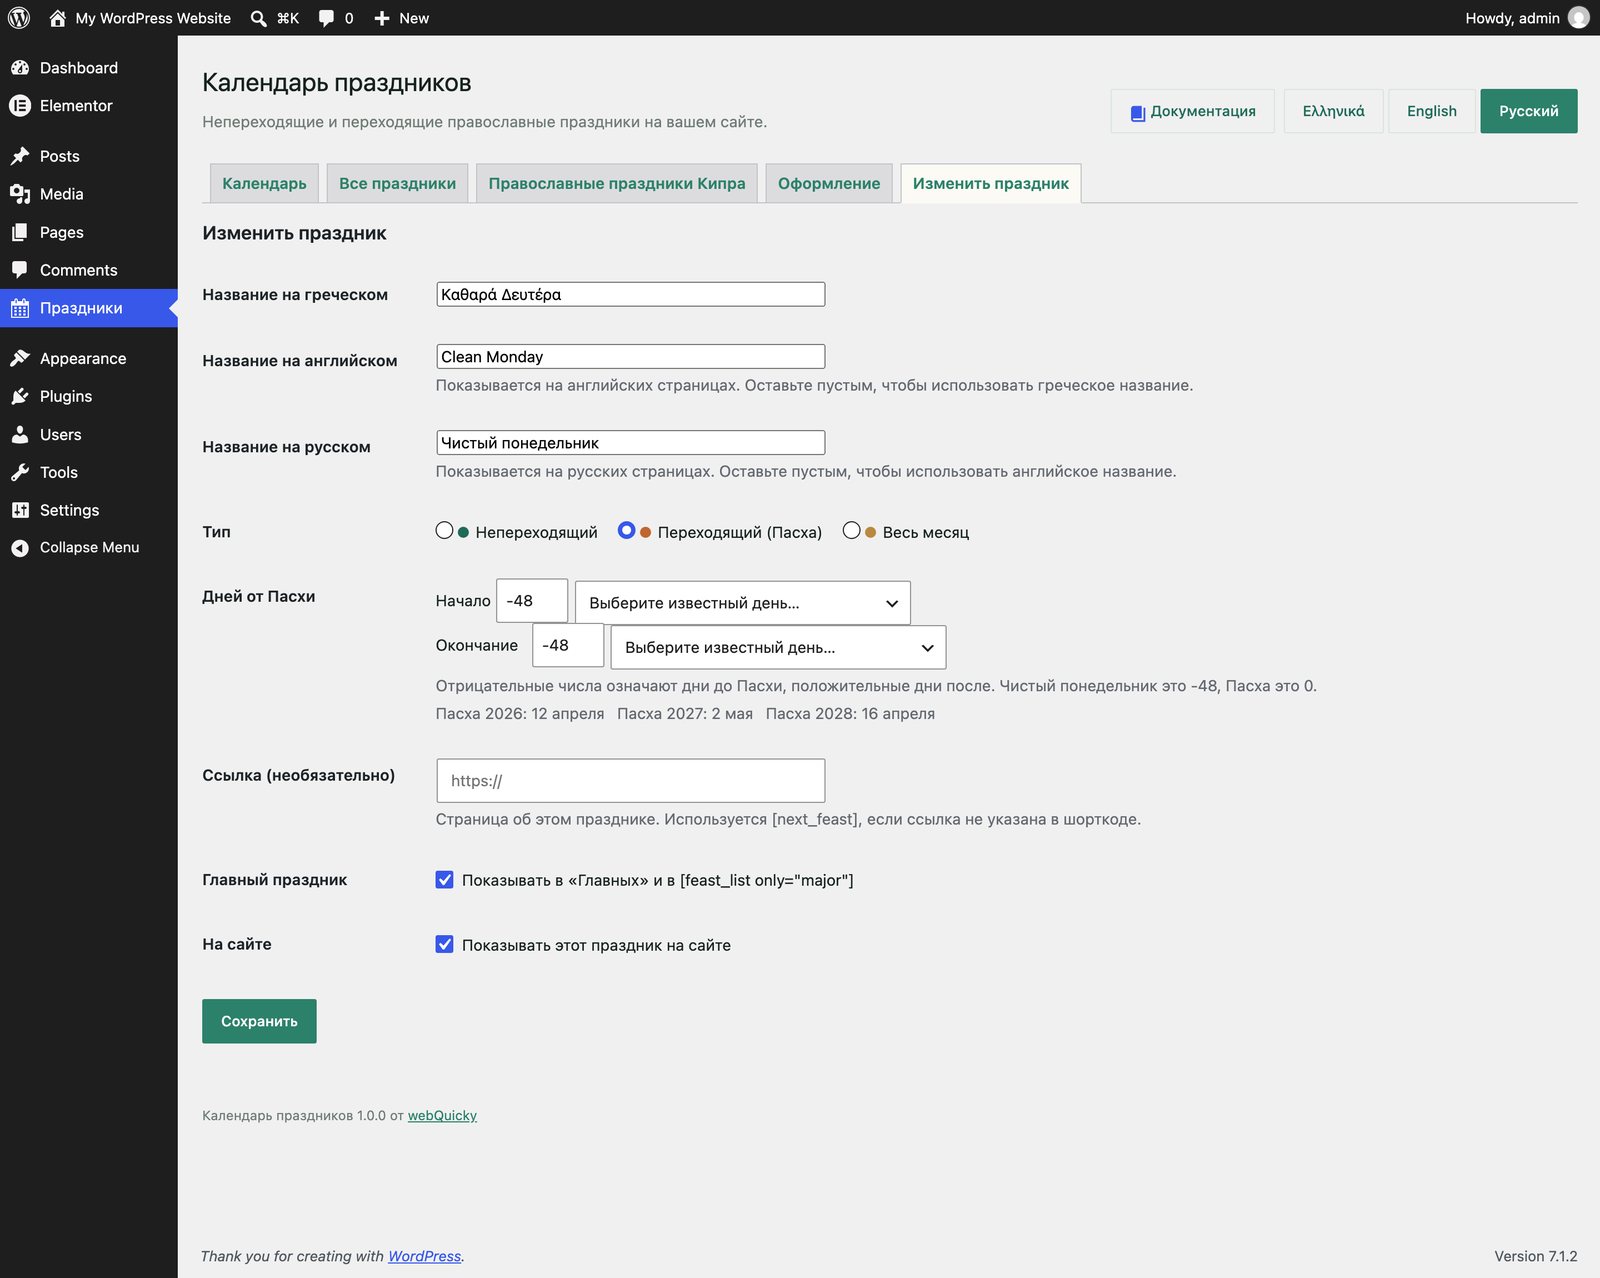The image size is (1600, 1278).
Task: Open the Начало known-day dropdown
Action: point(743,603)
